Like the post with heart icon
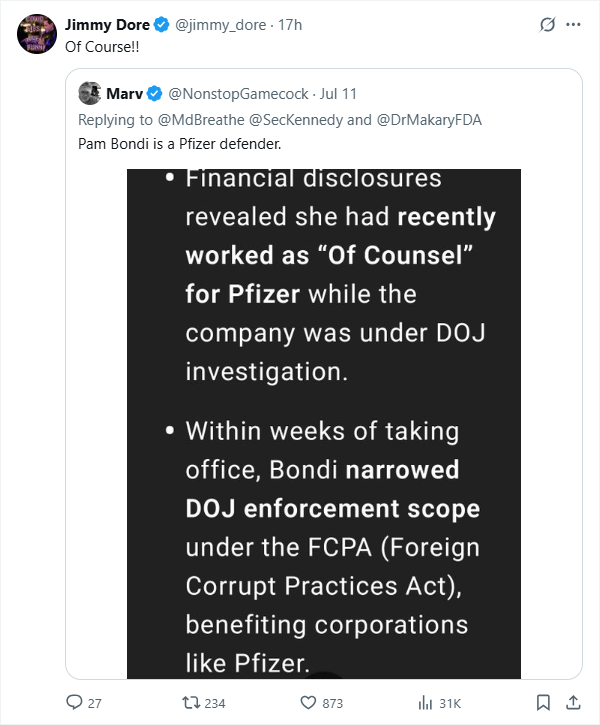This screenshot has width=600, height=725. point(308,703)
